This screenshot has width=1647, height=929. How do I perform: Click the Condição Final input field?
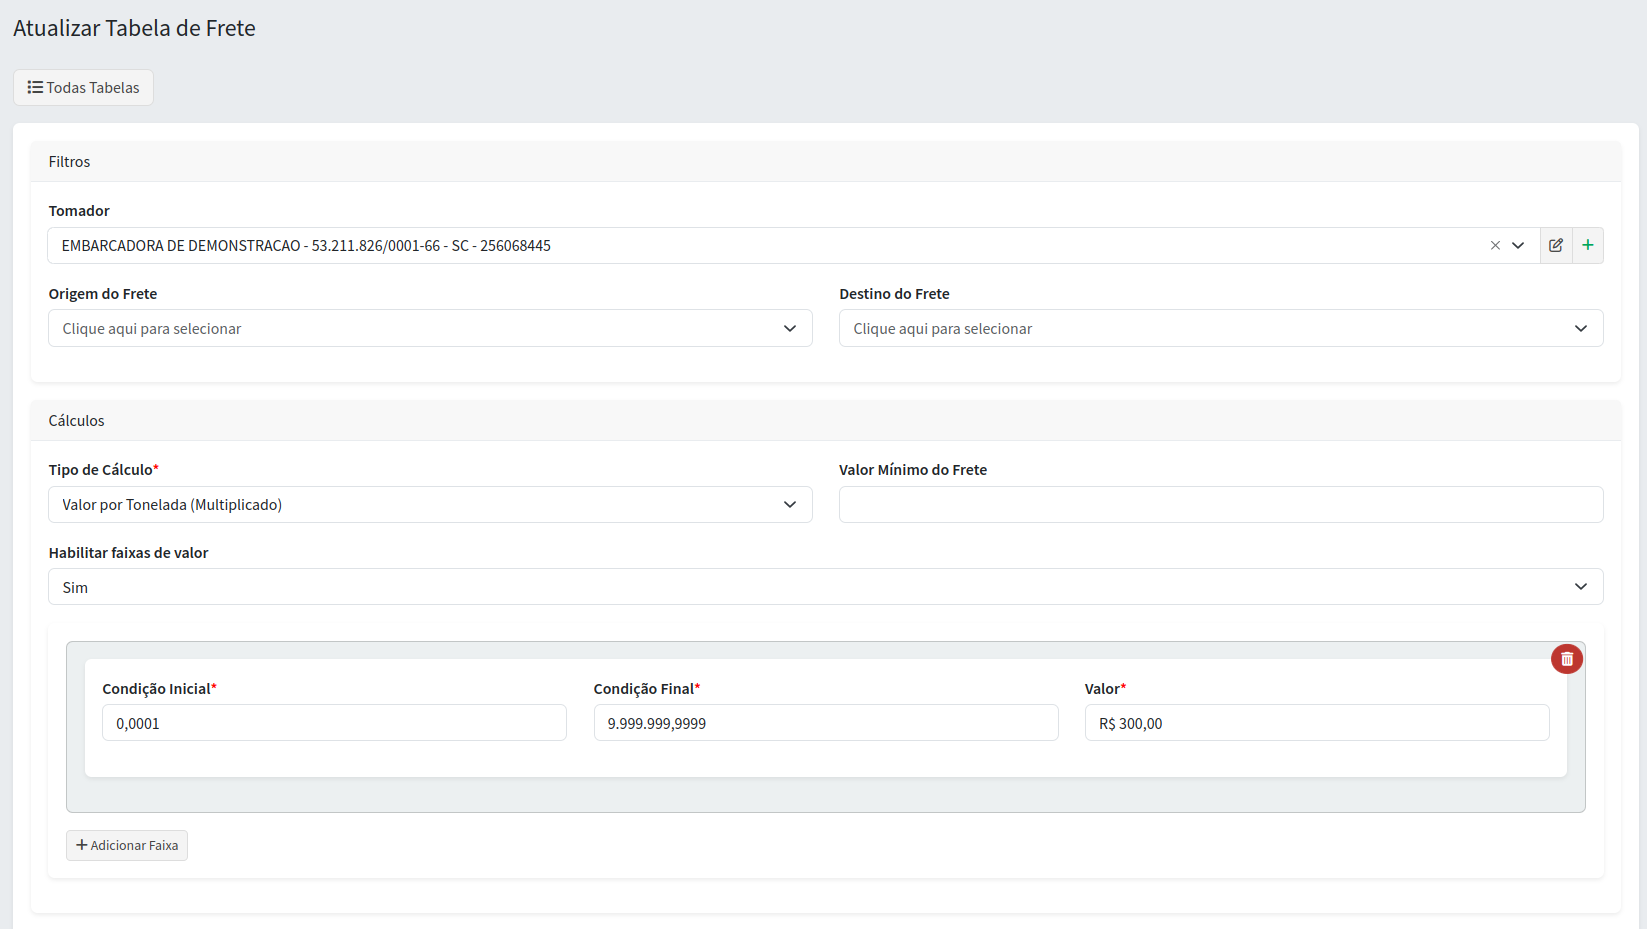[825, 723]
